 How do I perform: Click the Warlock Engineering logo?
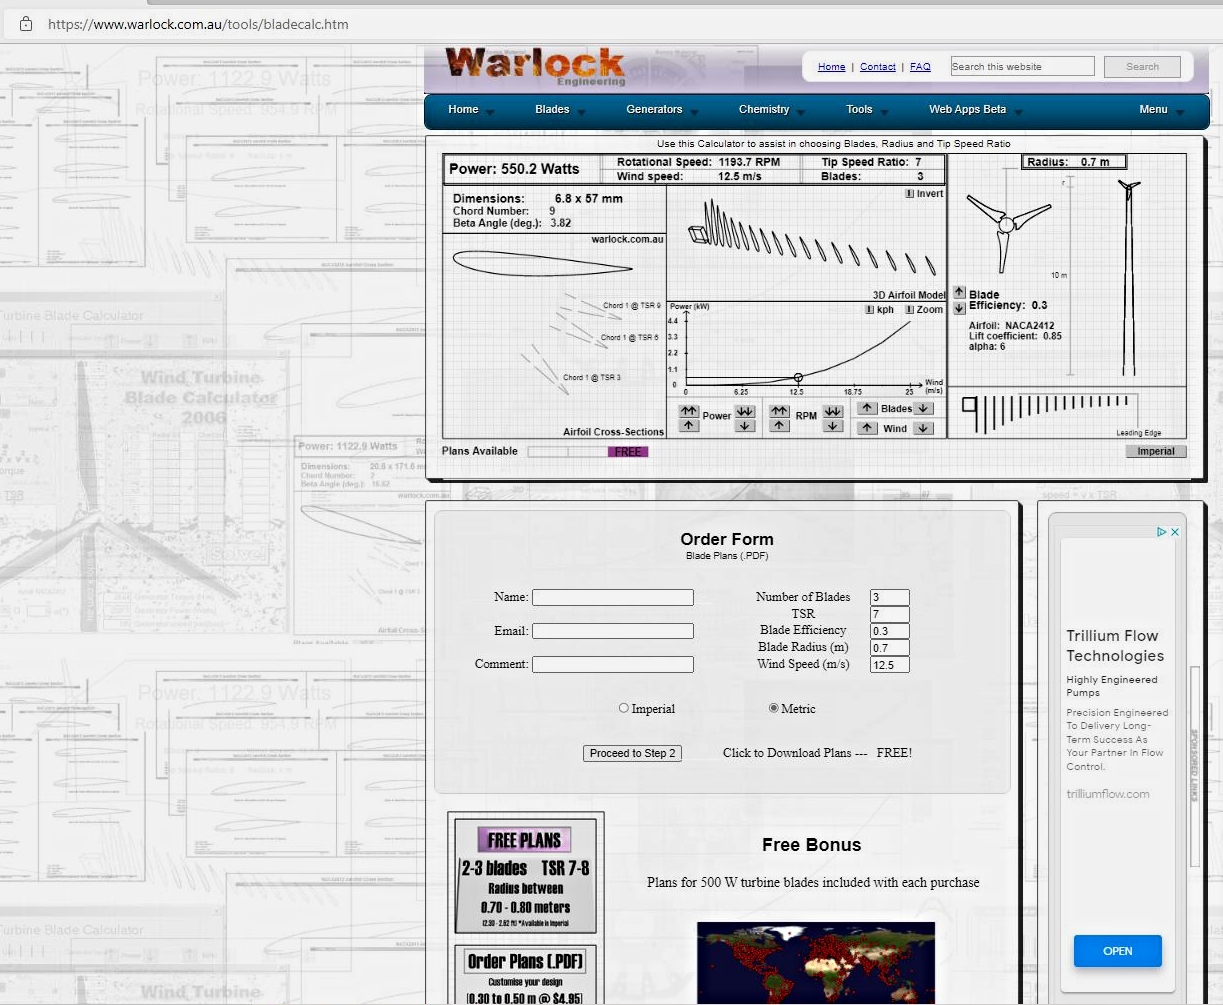click(536, 66)
